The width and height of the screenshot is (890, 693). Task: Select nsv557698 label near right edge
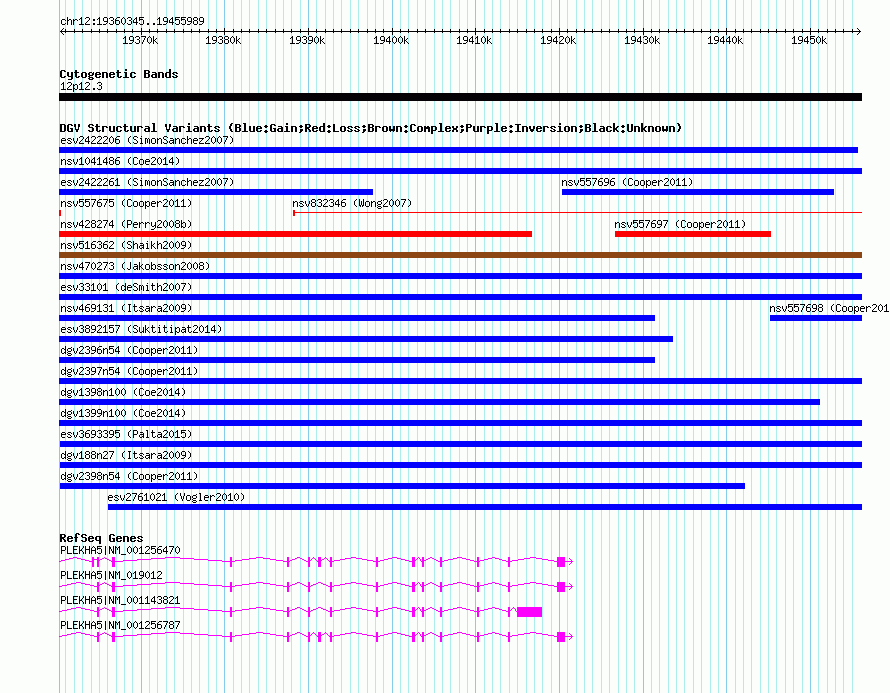pos(829,308)
